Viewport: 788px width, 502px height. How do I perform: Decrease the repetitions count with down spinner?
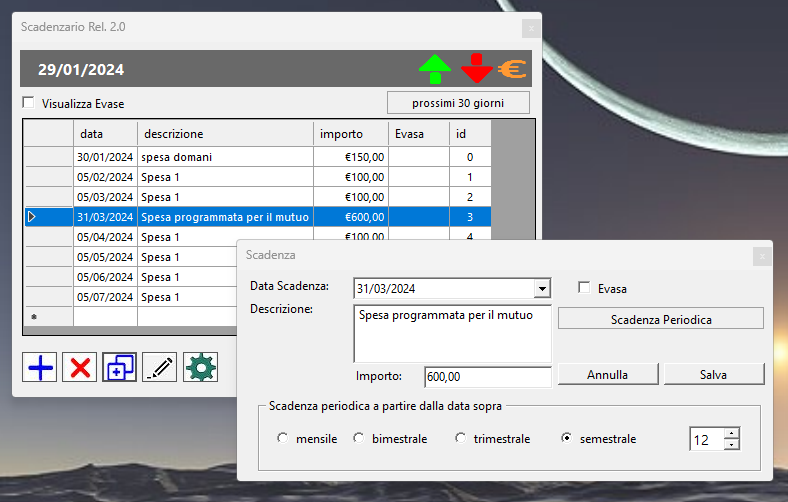pos(732,445)
